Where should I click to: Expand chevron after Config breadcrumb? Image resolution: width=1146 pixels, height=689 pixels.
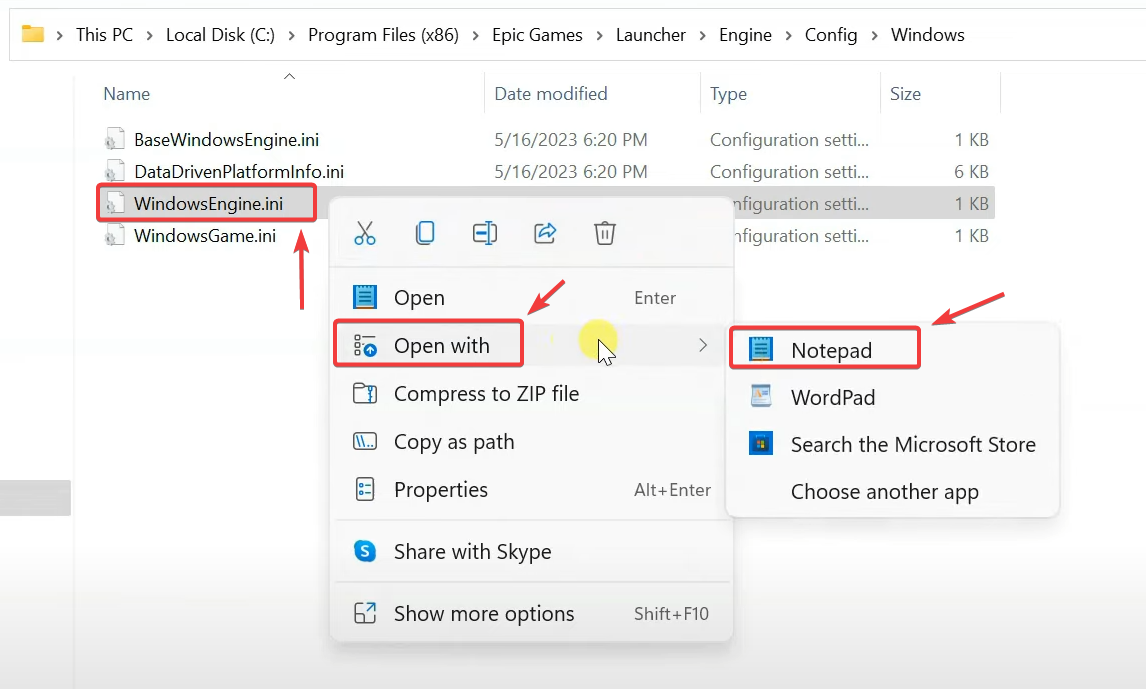[x=874, y=35]
